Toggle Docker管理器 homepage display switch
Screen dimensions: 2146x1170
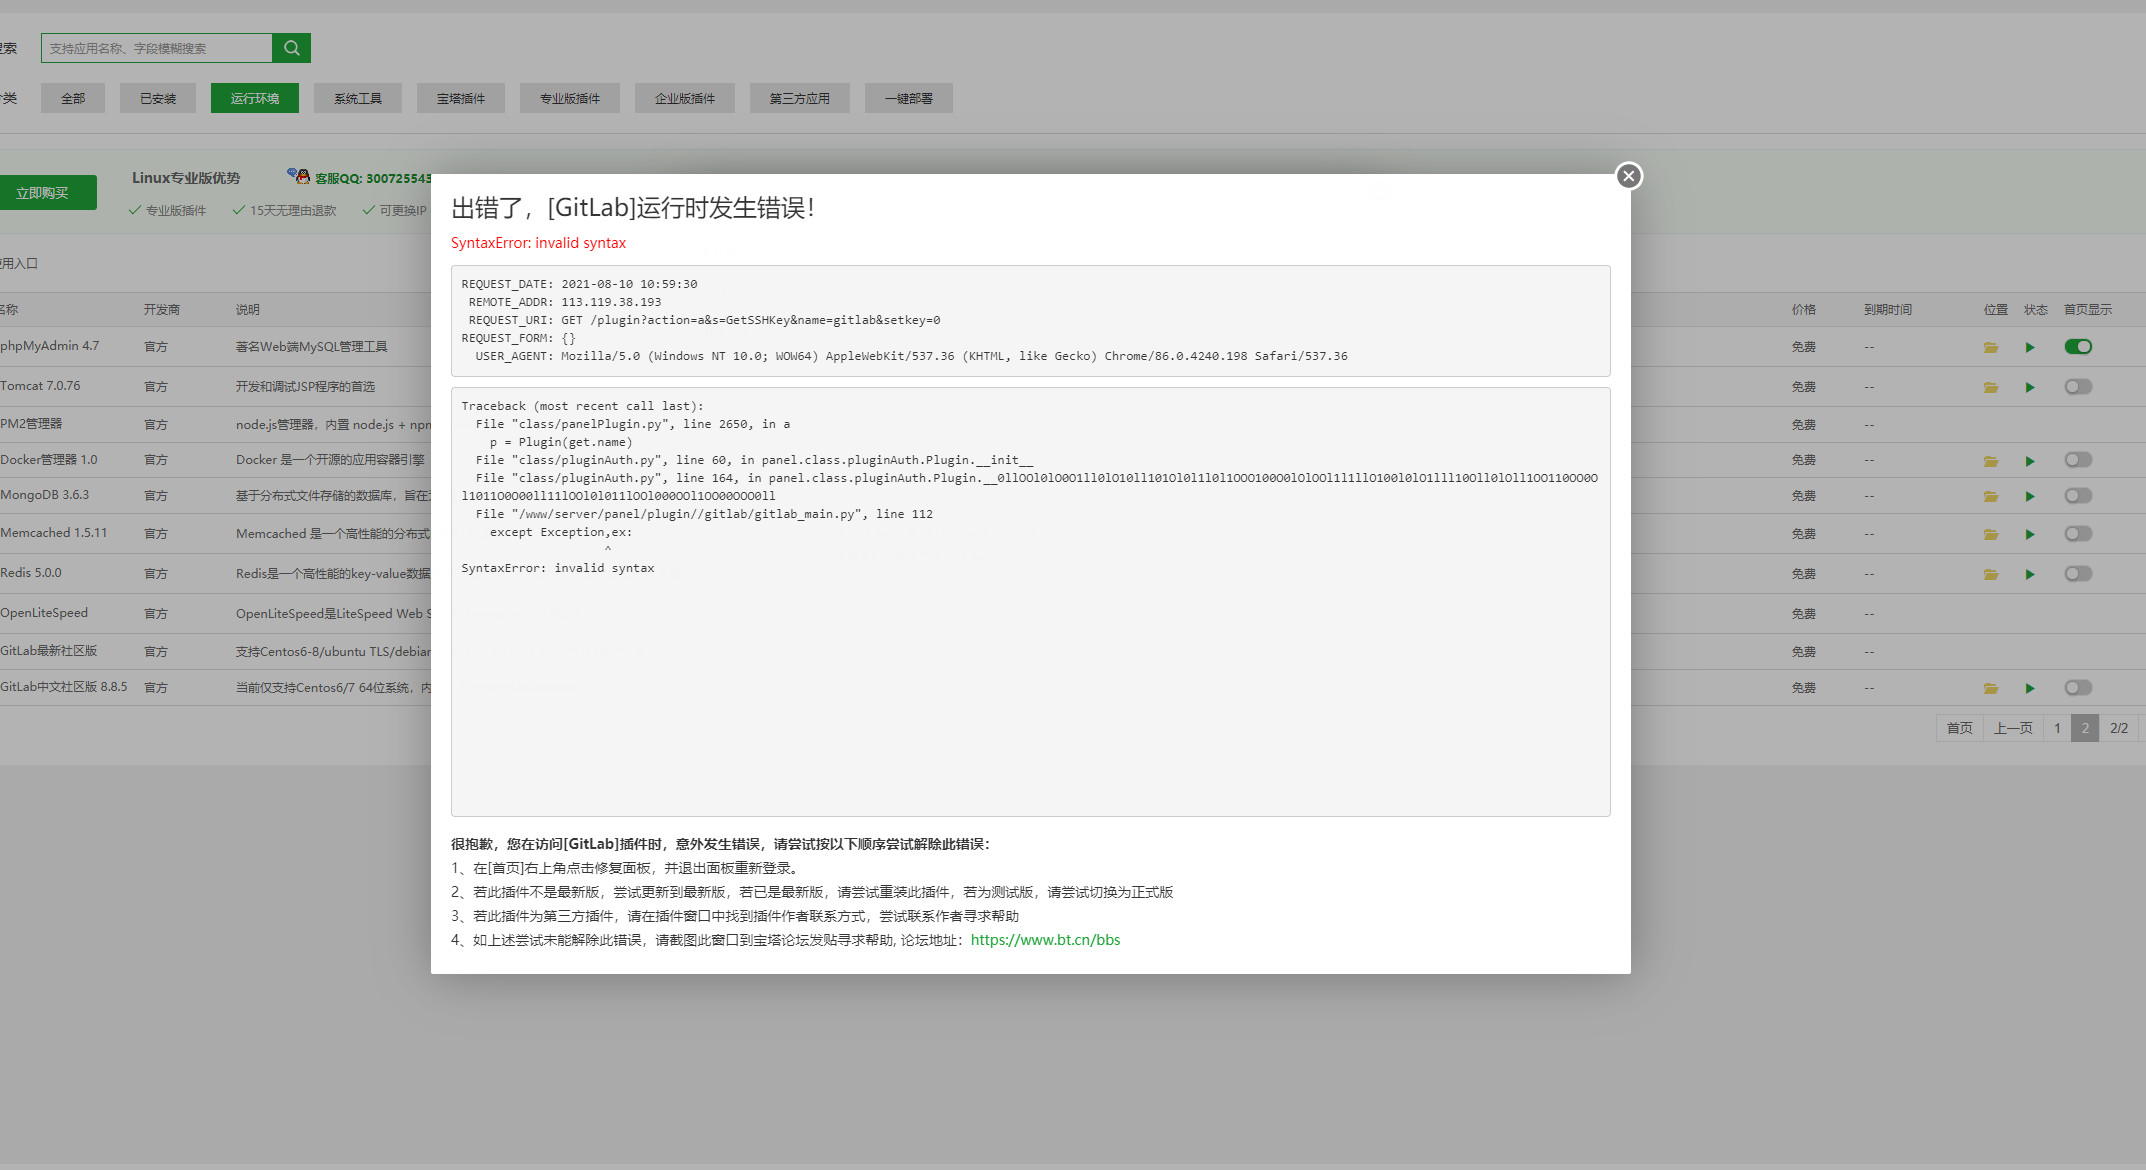(x=2078, y=460)
